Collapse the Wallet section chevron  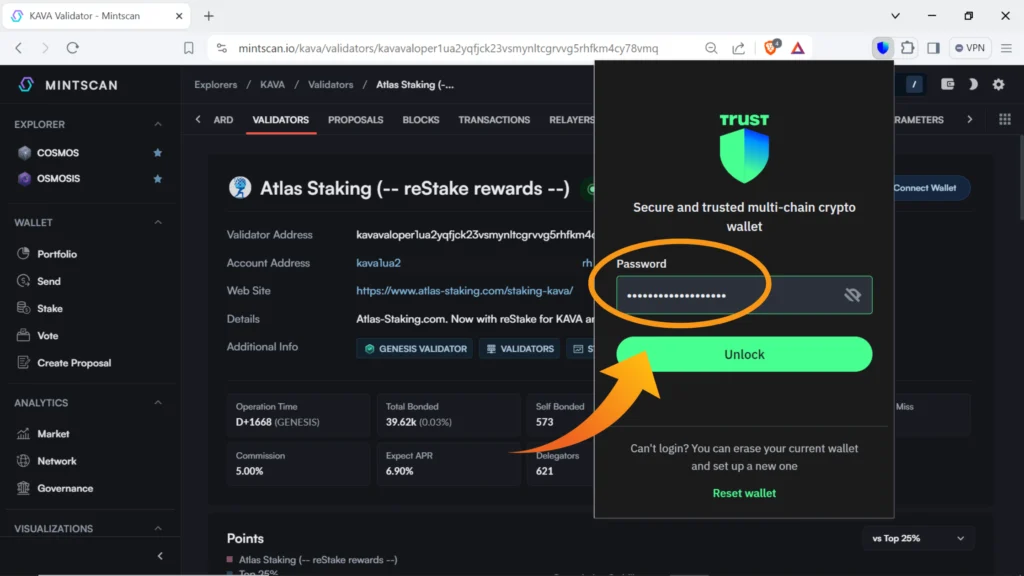click(x=157, y=222)
